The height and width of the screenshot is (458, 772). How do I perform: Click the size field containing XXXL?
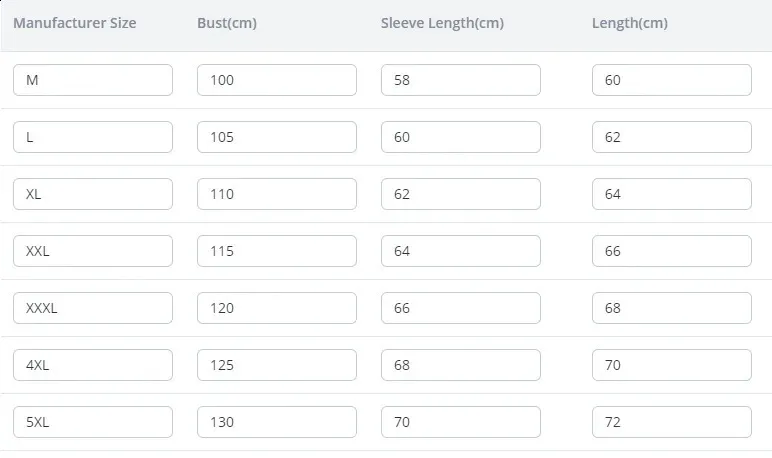click(x=93, y=308)
